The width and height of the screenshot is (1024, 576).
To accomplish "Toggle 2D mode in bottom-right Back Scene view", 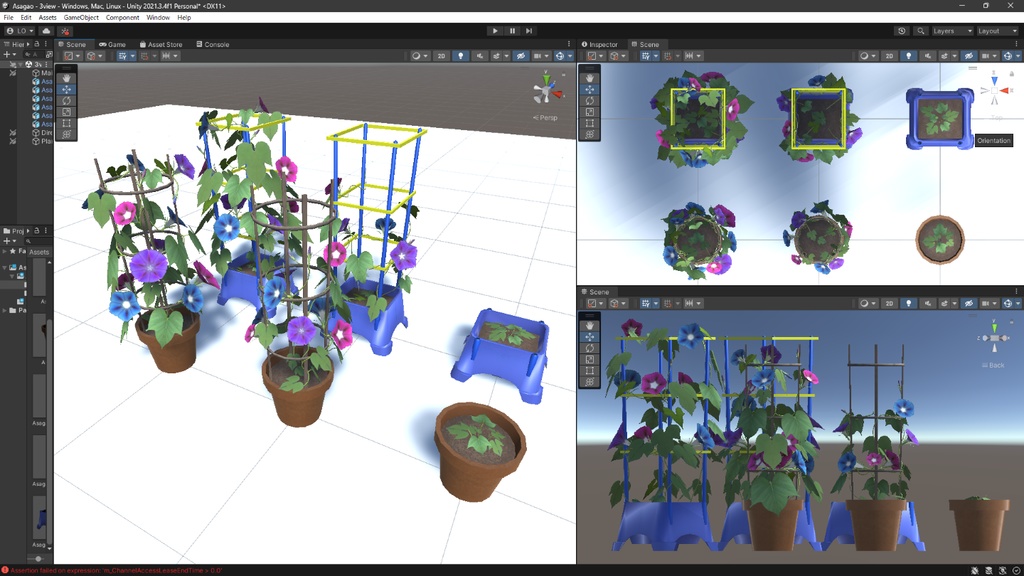I will coord(889,304).
